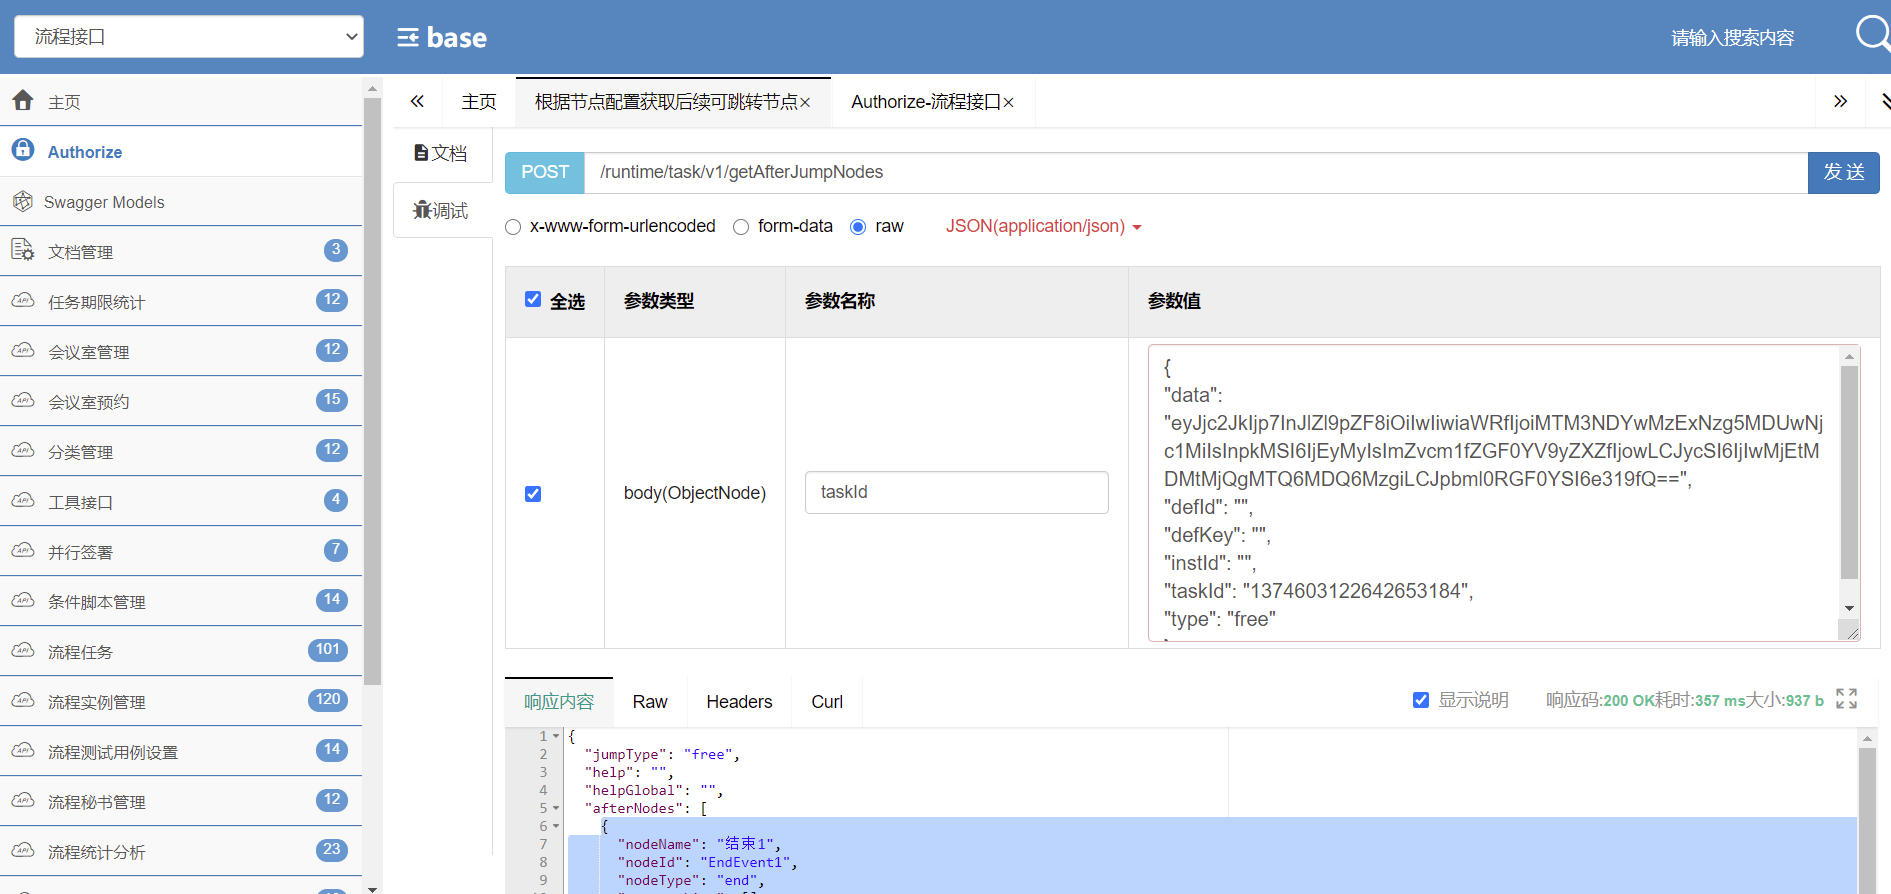Open JSON(application/json) content type dropdown
The height and width of the screenshot is (894, 1891).
pos(1043,227)
